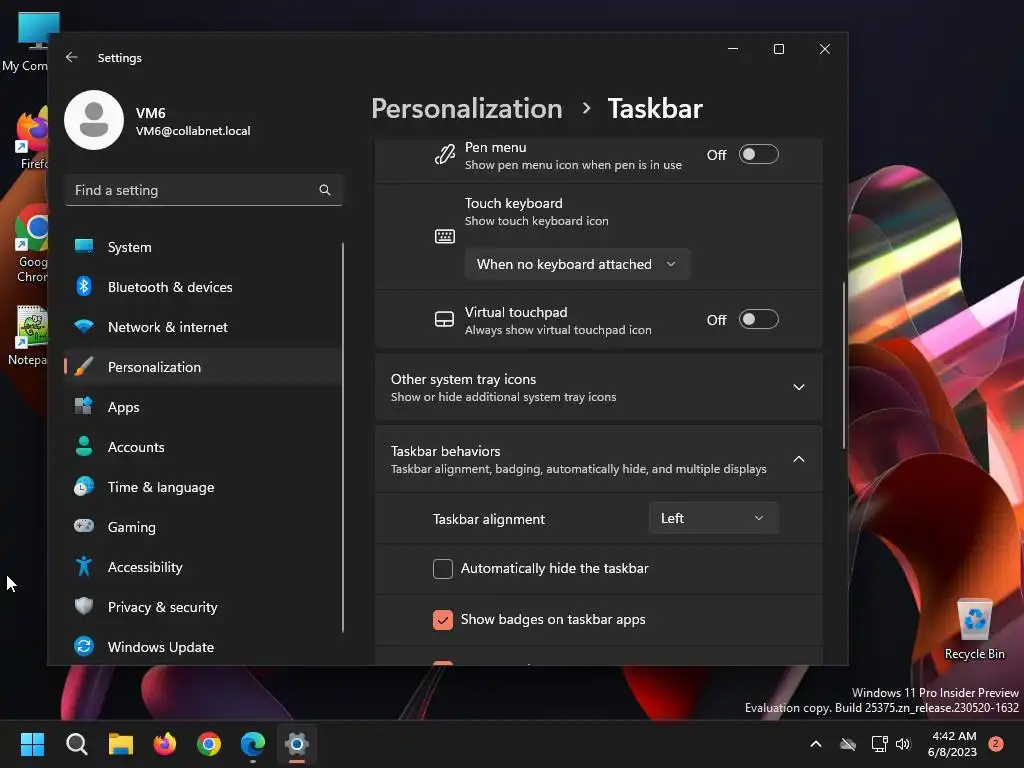Select the My Computer desktop icon
The height and width of the screenshot is (768, 1024).
[24, 42]
